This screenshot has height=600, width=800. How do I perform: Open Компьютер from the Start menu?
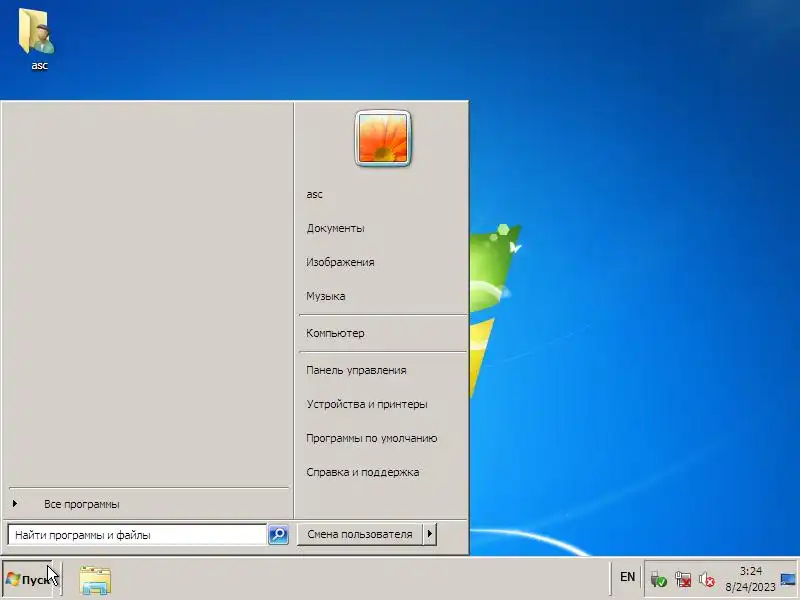click(335, 333)
